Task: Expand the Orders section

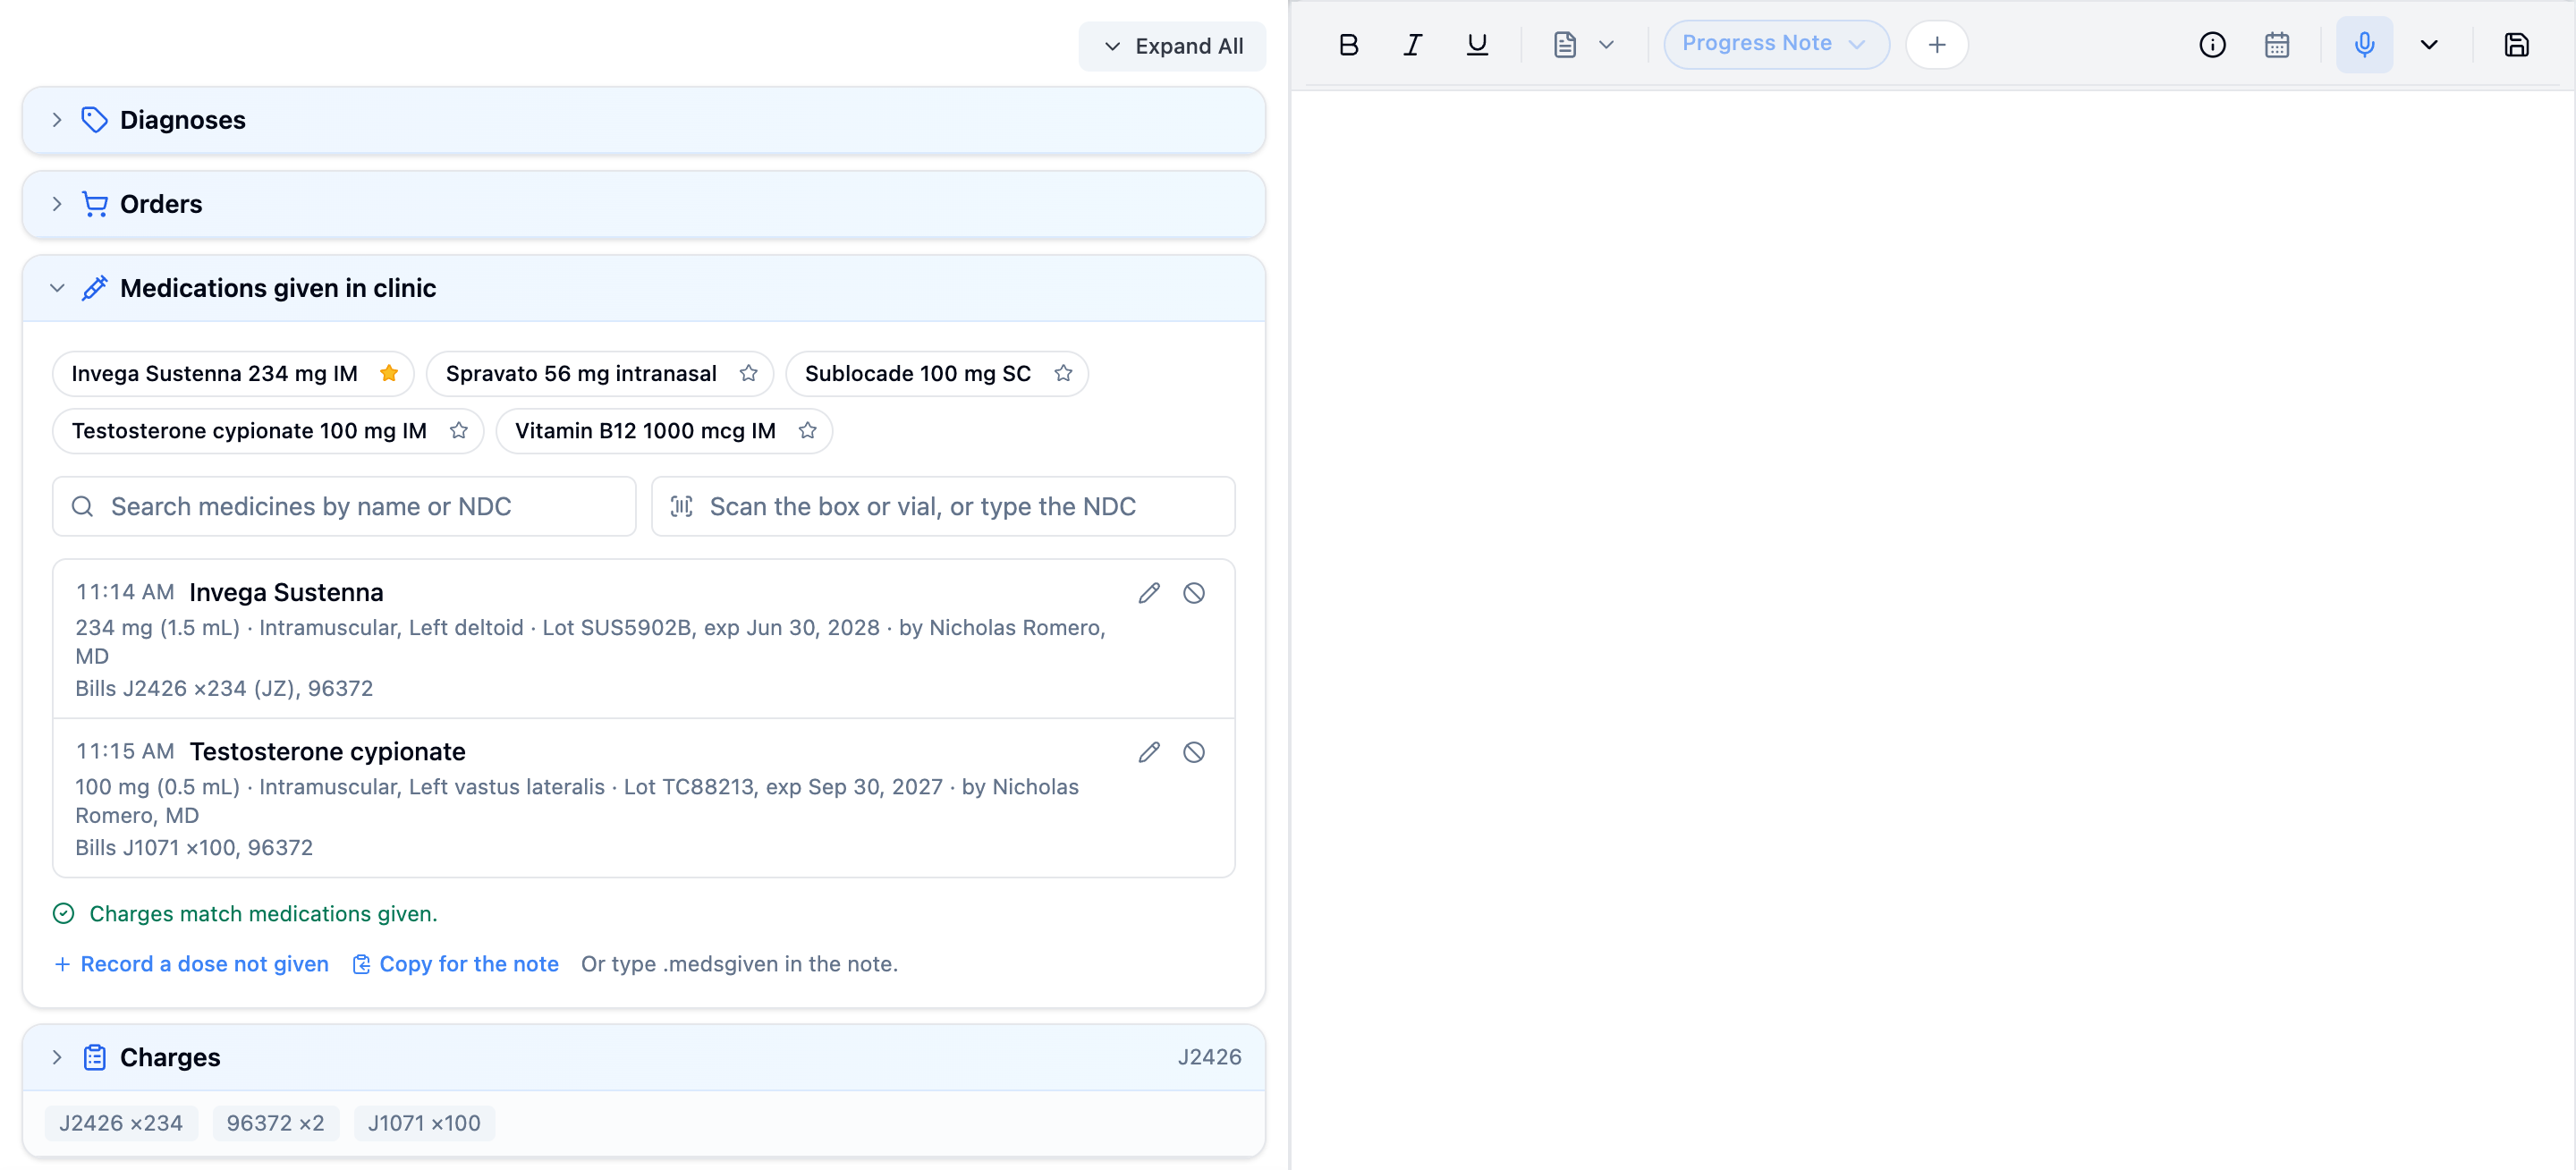Action: click(643, 204)
